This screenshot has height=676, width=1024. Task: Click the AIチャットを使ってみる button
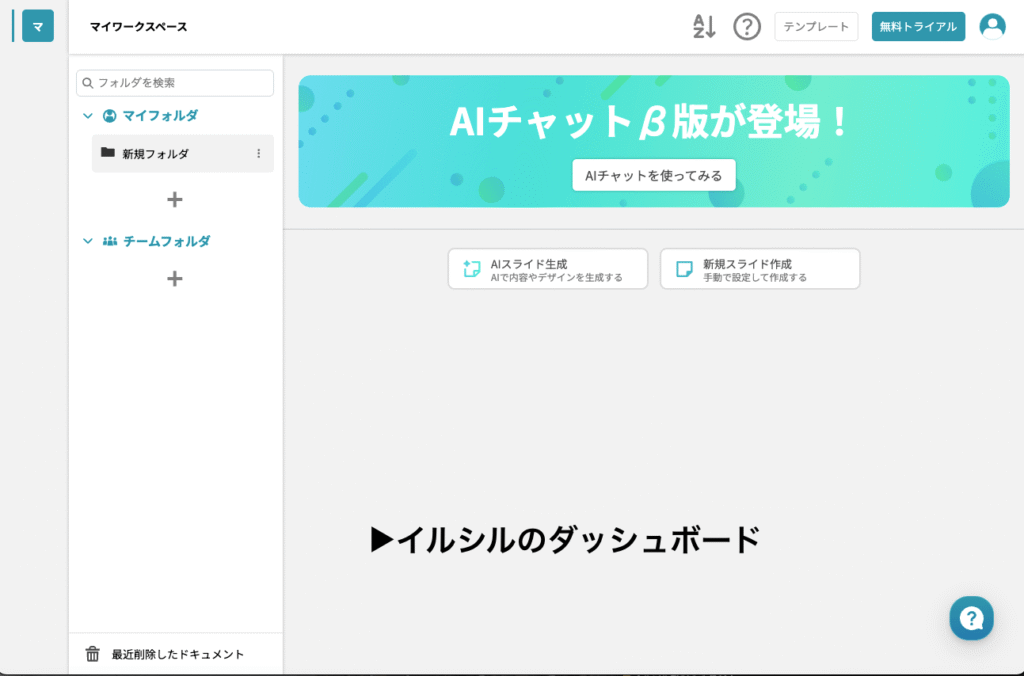click(654, 175)
